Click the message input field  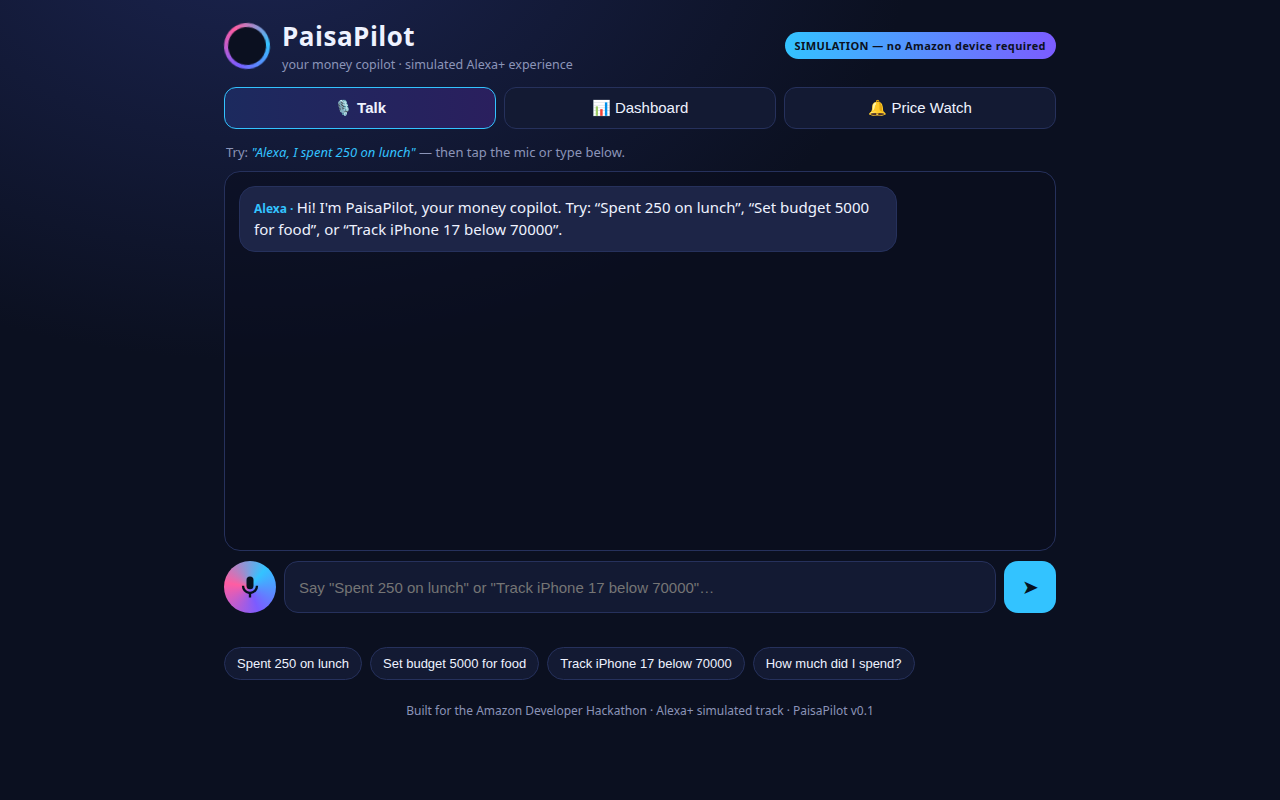tap(640, 587)
